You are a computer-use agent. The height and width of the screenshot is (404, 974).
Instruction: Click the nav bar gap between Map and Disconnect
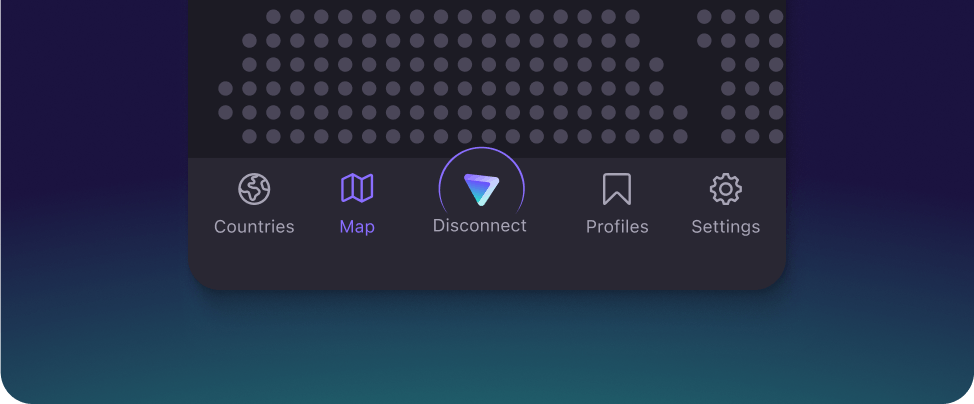(407, 205)
